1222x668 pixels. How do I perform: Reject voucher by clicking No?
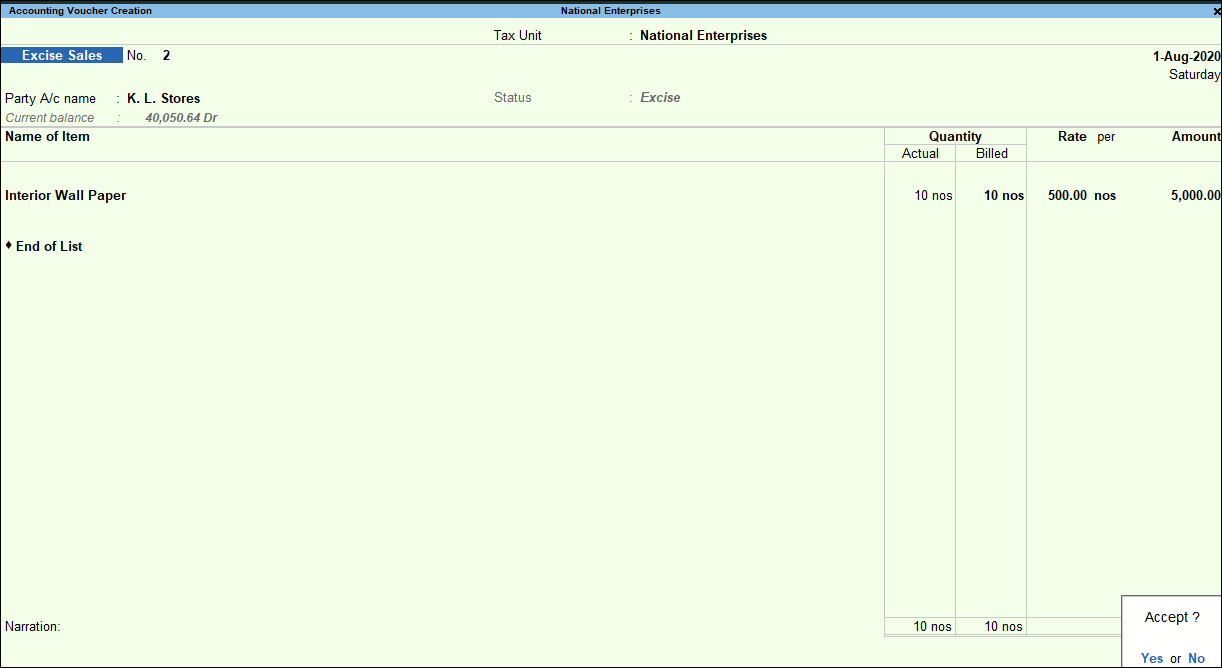coord(1196,658)
